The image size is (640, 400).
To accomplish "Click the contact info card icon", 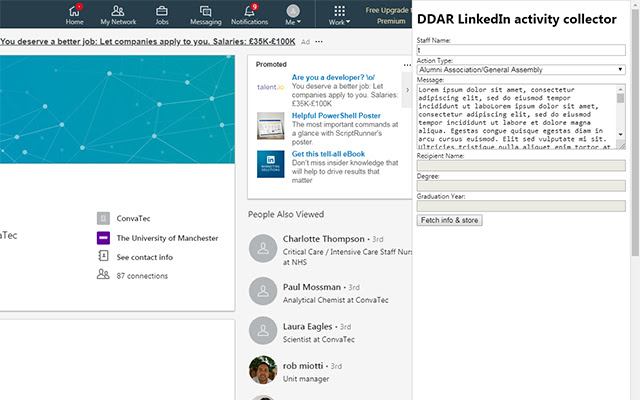I will pos(103,256).
